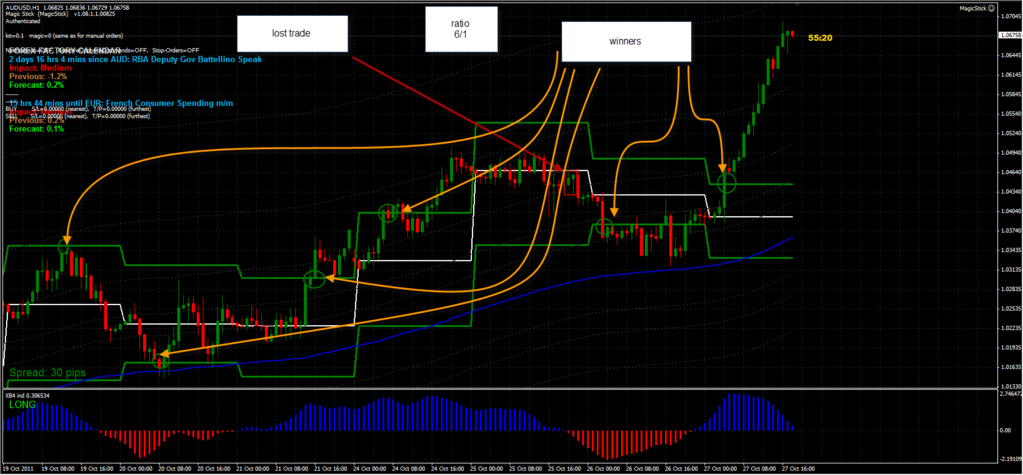Click price axis level 1.02235

pyautogui.click(x=1009, y=328)
